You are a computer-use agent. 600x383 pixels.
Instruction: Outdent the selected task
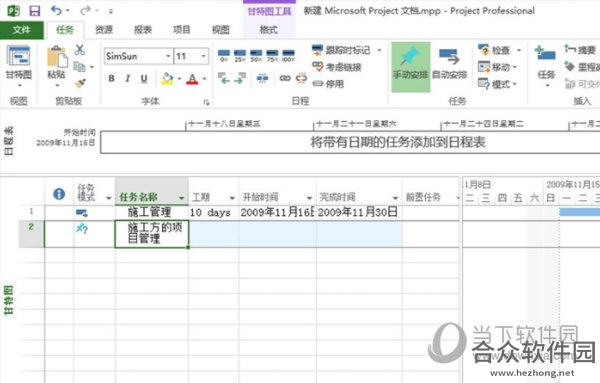pyautogui.click(x=224, y=78)
